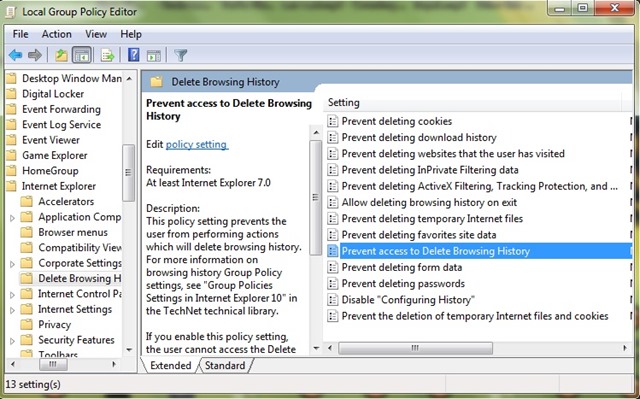This screenshot has height=399, width=640.
Task: Select Delete Browsing H tree item
Action: (x=80, y=279)
